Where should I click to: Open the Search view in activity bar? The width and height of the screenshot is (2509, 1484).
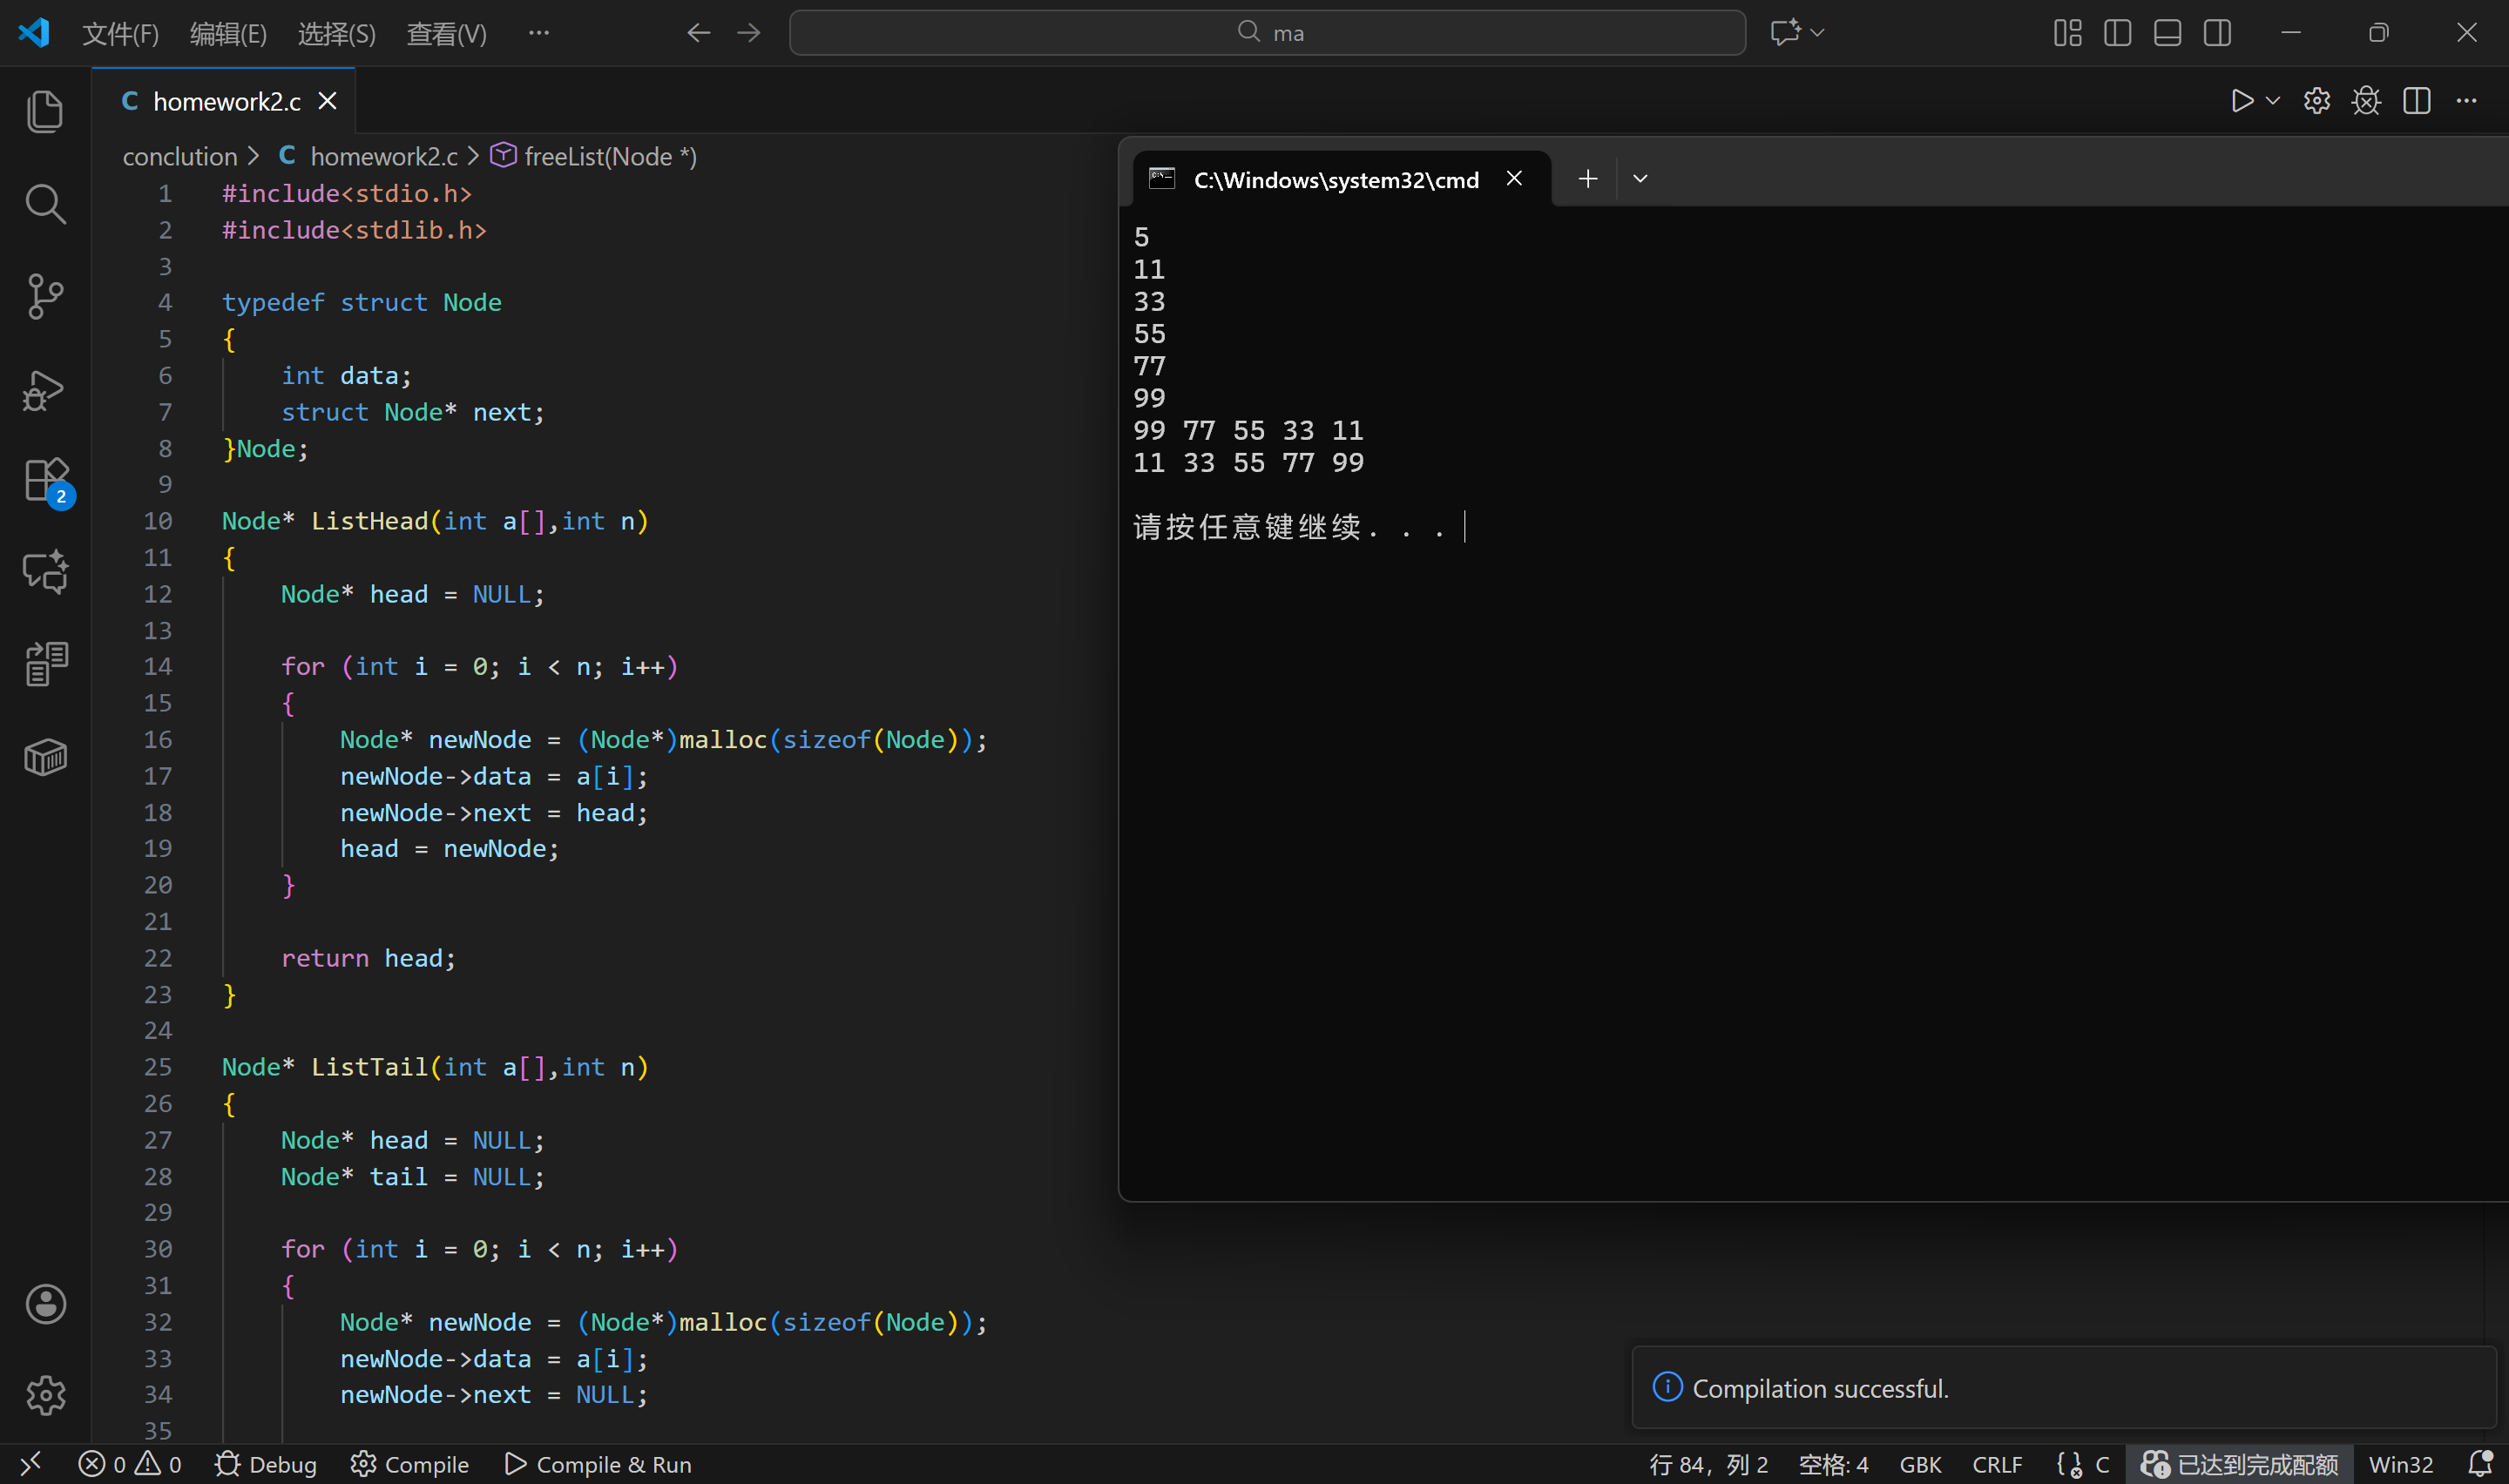point(45,204)
